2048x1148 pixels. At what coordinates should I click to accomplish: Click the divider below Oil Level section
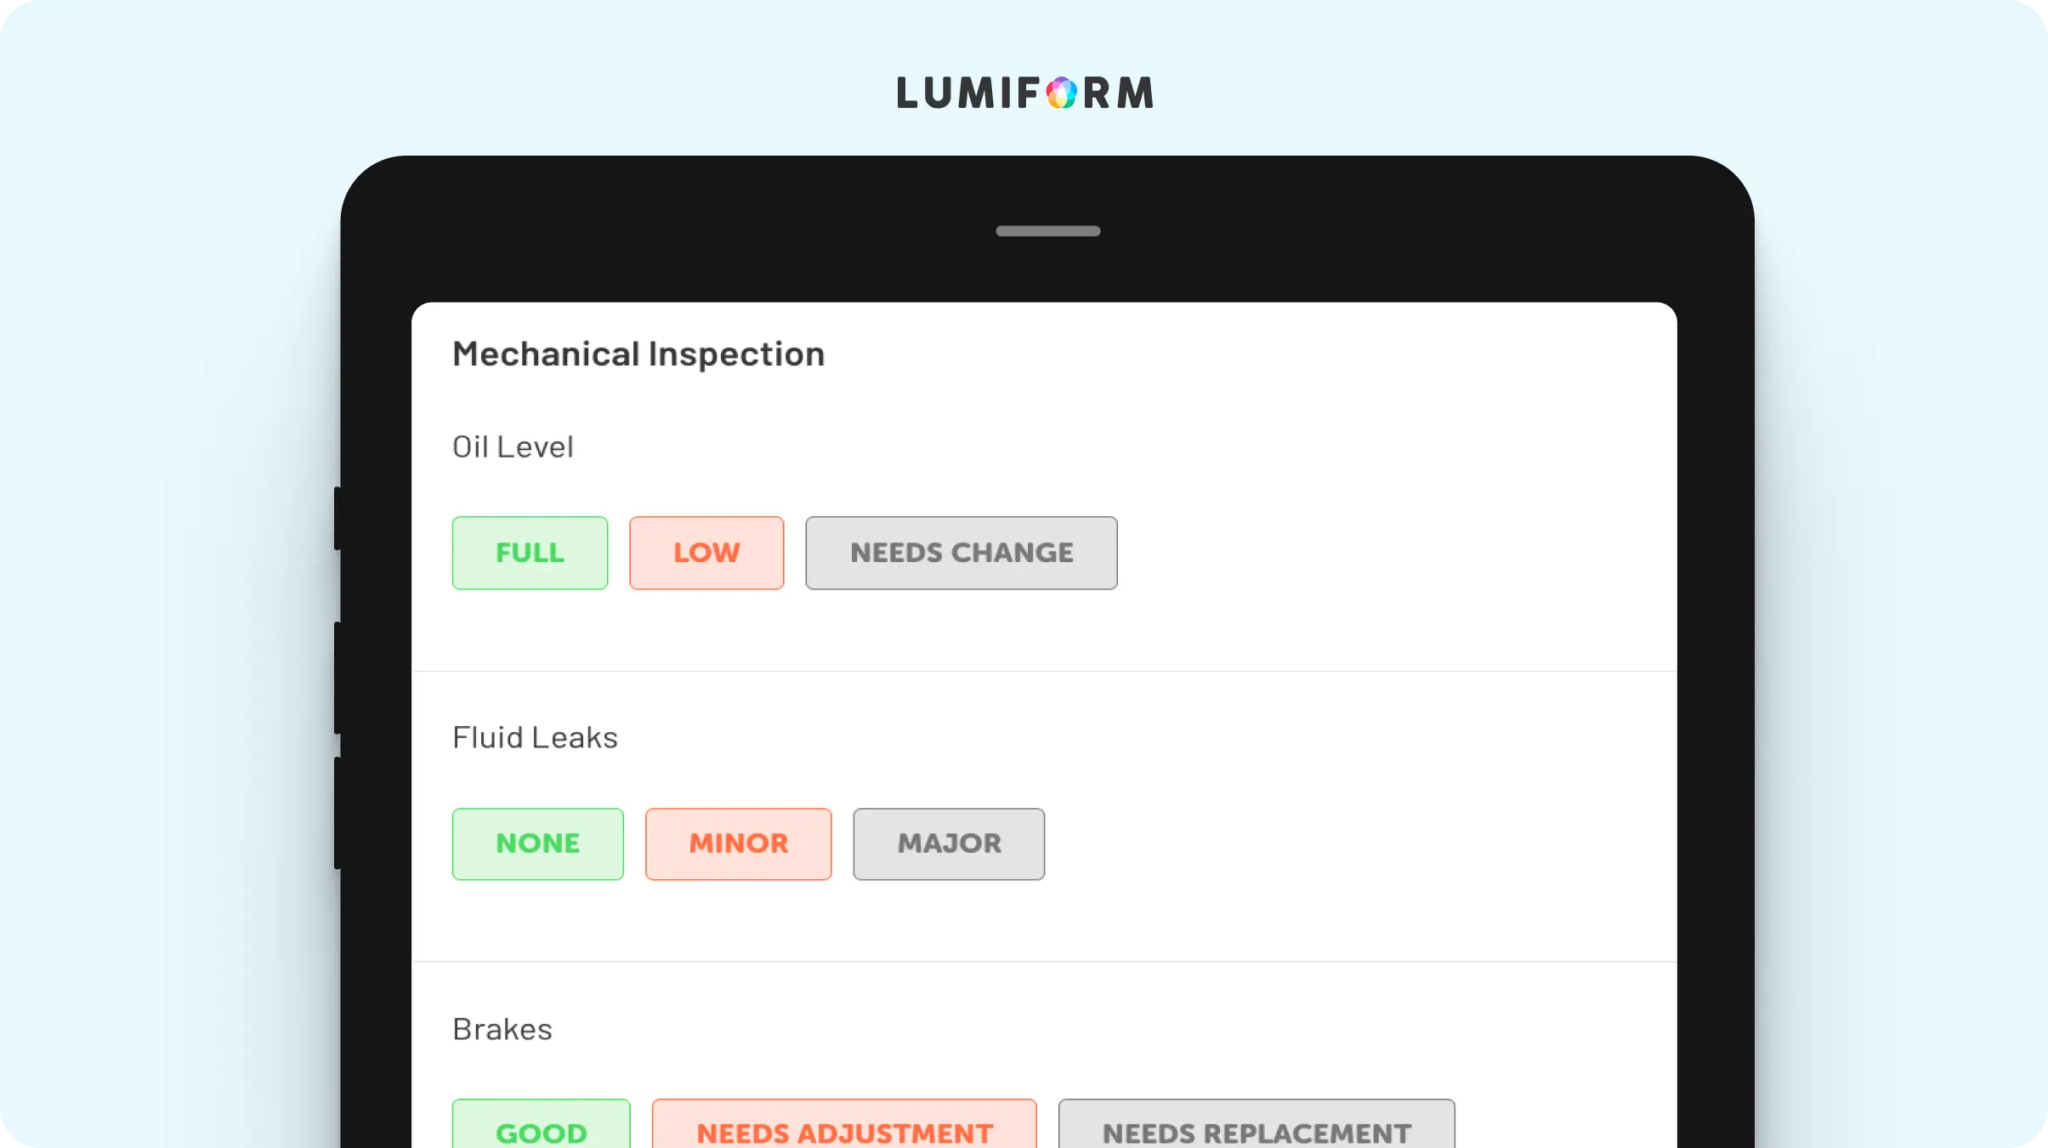tap(1044, 671)
